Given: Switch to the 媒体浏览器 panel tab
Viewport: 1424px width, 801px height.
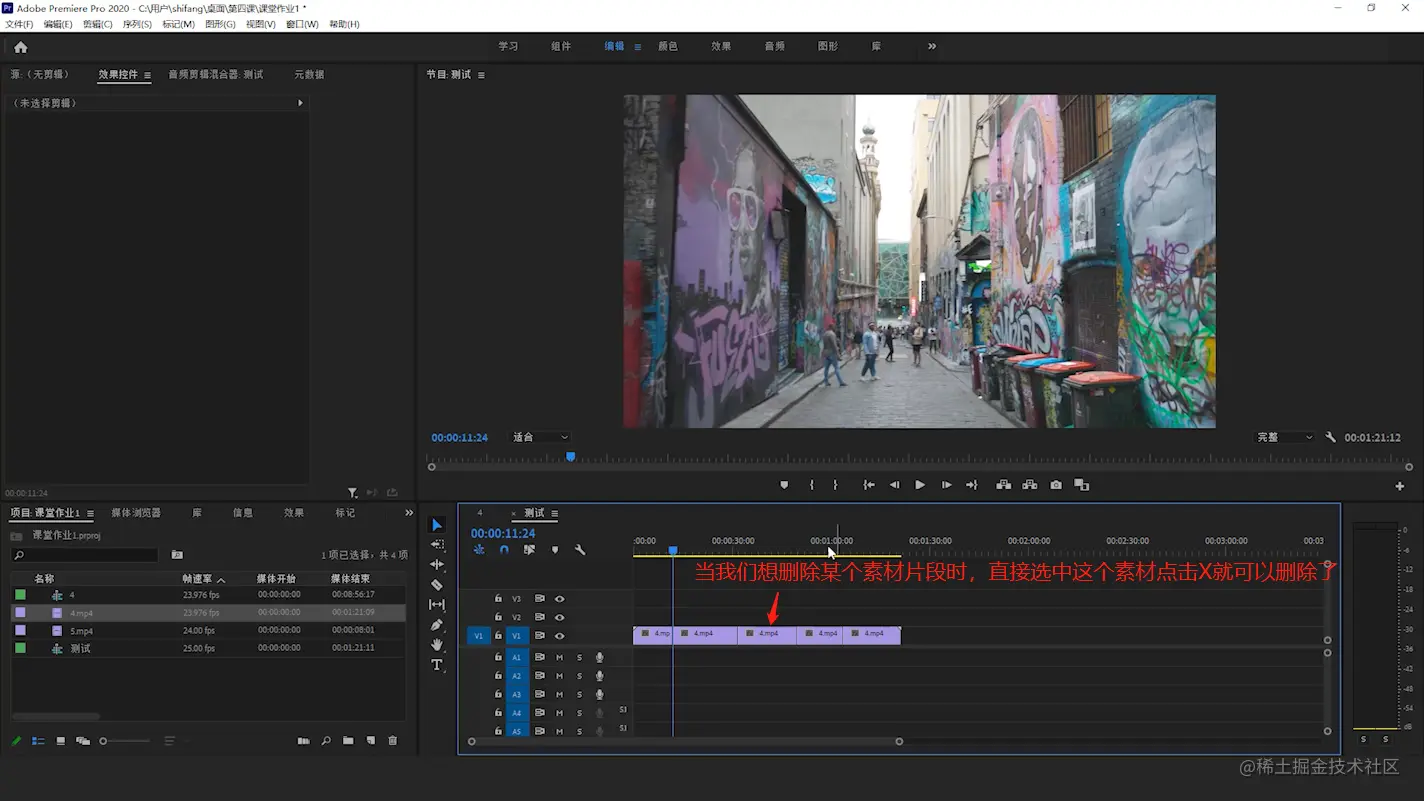Looking at the screenshot, I should pyautogui.click(x=136, y=513).
